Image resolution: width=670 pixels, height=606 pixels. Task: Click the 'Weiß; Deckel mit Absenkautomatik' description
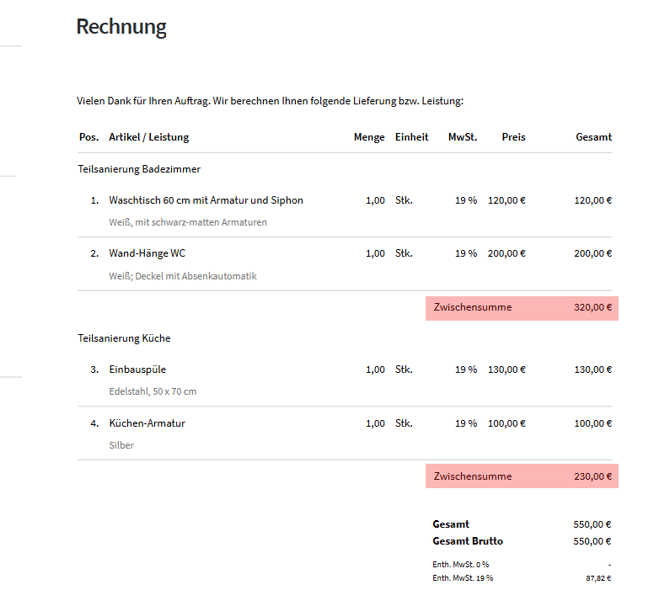point(183,275)
